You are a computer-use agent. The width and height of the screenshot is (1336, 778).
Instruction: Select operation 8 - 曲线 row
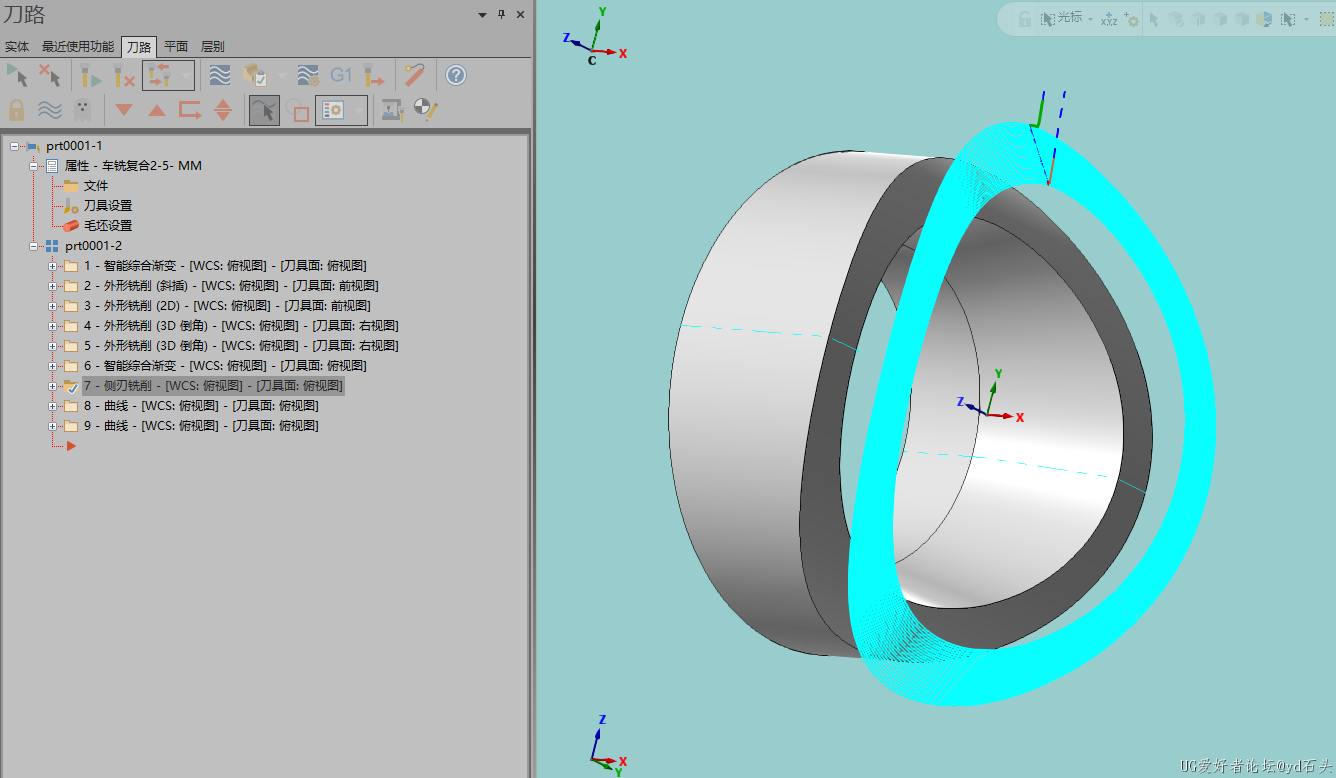tap(201, 406)
